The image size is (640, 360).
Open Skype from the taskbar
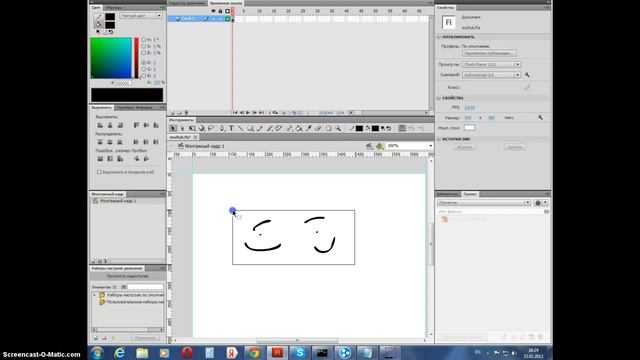pos(300,353)
